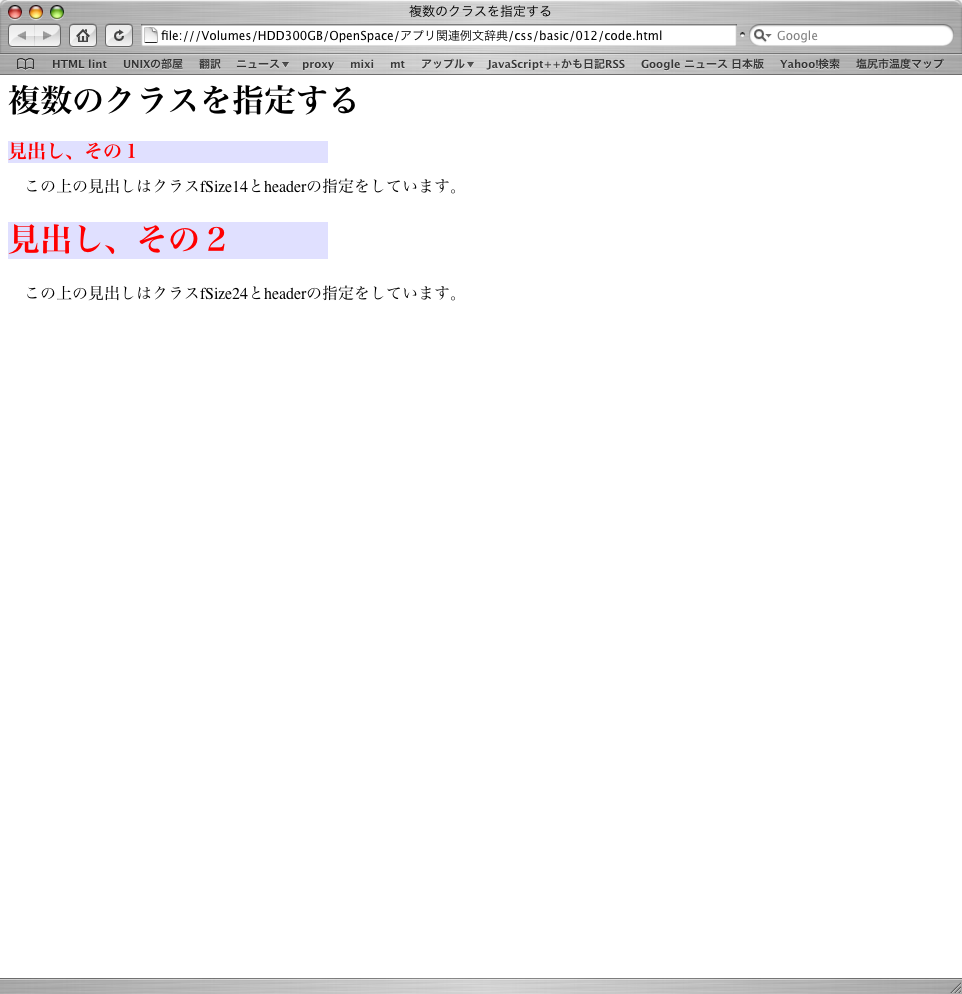Screen dimensions: 962x994
Task: Click into the Google search field
Action: [x=851, y=36]
